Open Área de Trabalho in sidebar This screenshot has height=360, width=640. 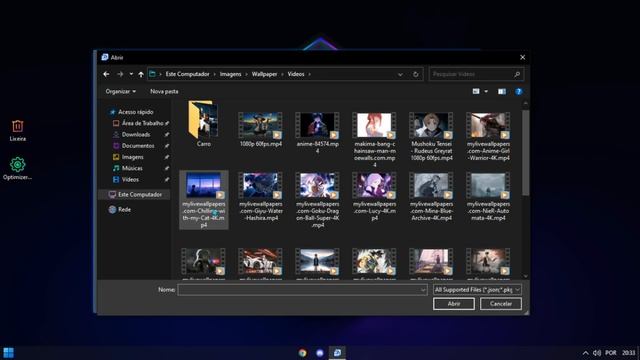point(141,123)
